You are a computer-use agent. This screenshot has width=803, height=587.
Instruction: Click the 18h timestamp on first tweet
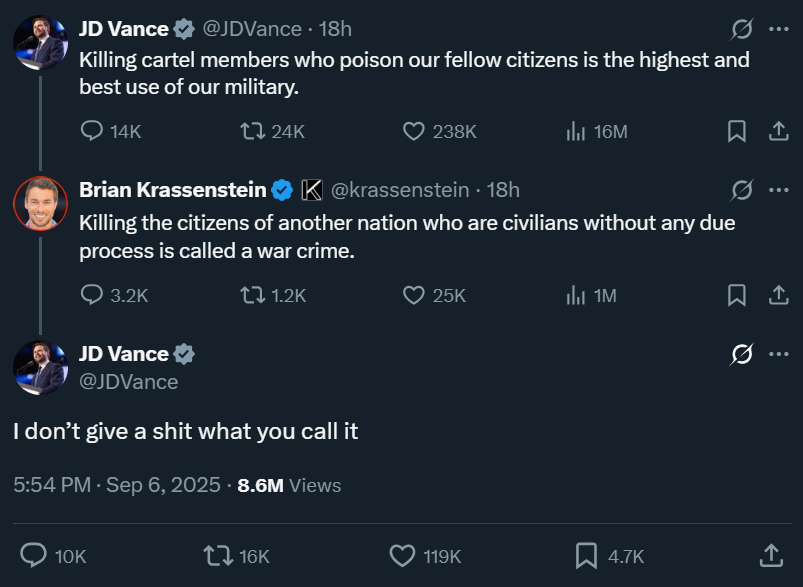coord(335,29)
